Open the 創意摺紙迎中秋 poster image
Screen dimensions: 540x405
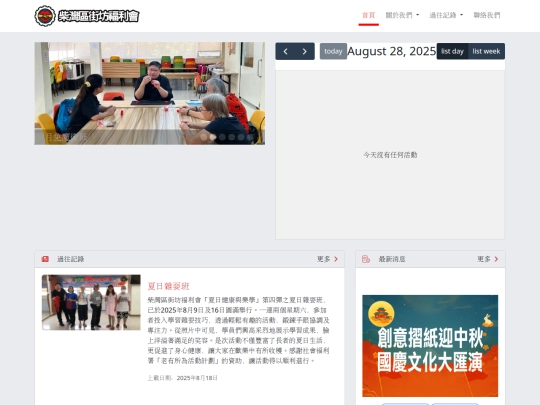pos(430,346)
